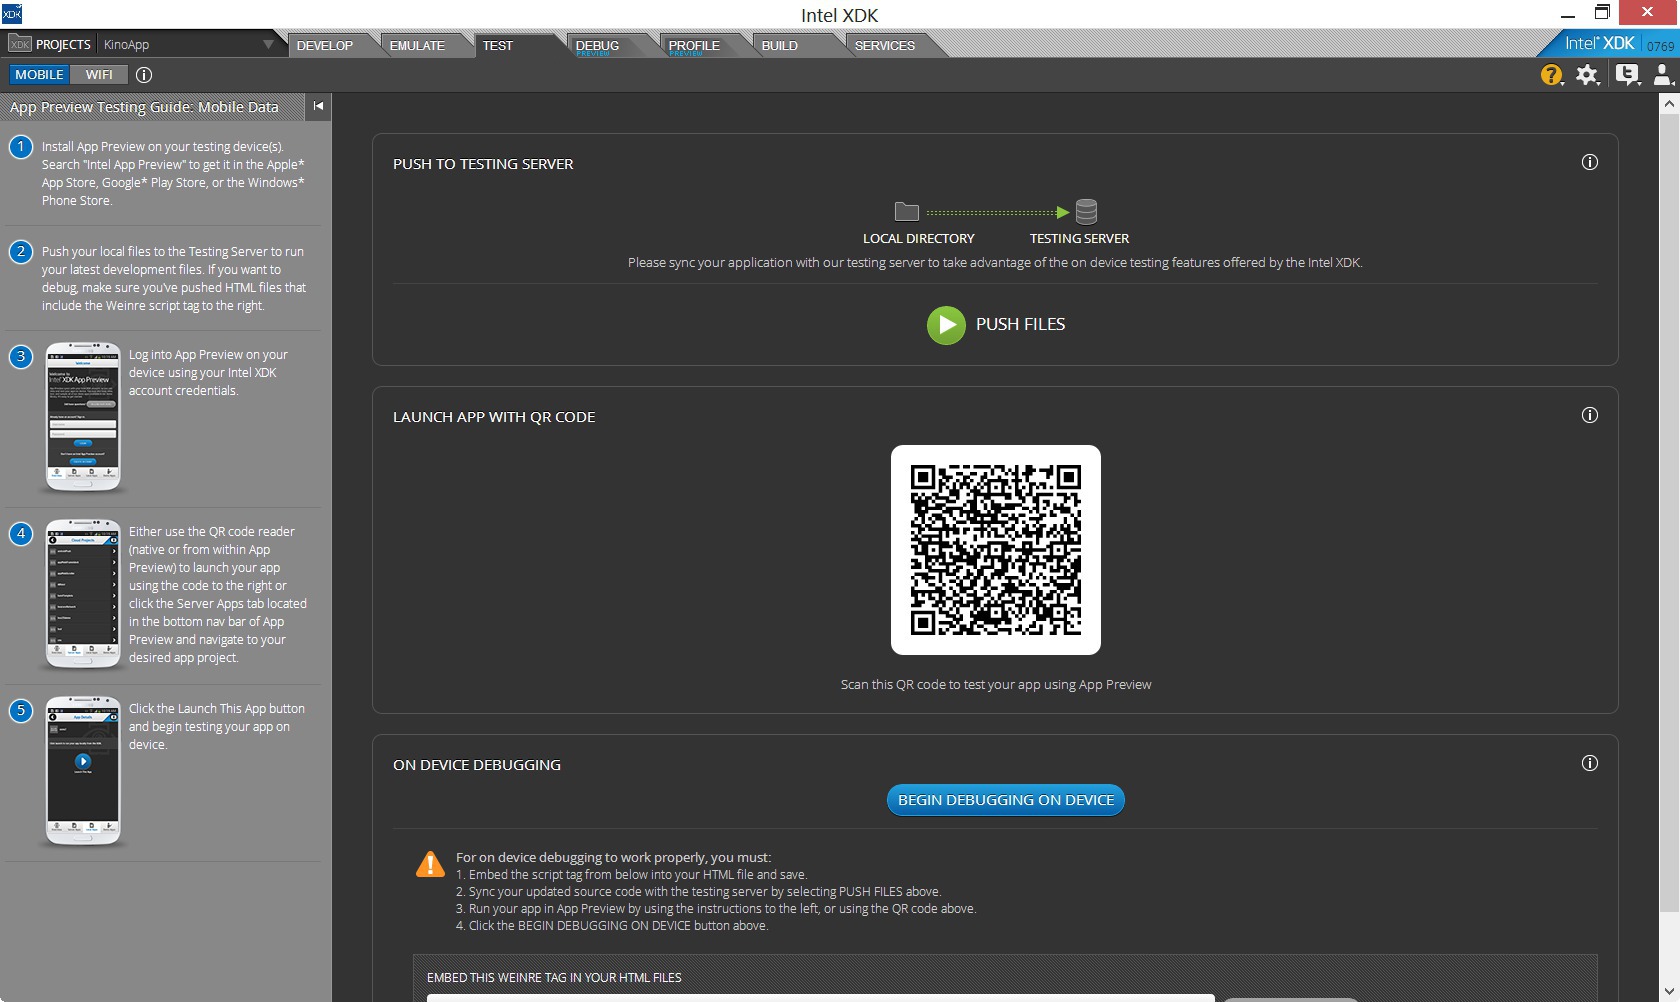1680x1002 pixels.
Task: Click 'Scan this QR code to test your app' text
Action: click(x=996, y=685)
